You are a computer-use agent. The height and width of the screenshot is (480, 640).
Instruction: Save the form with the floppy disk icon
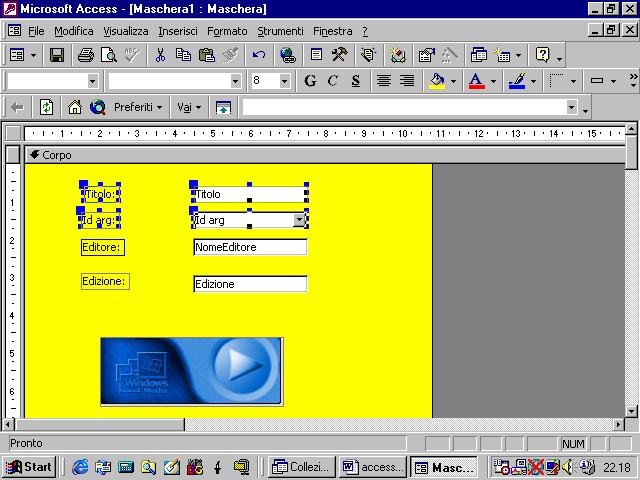coord(57,55)
